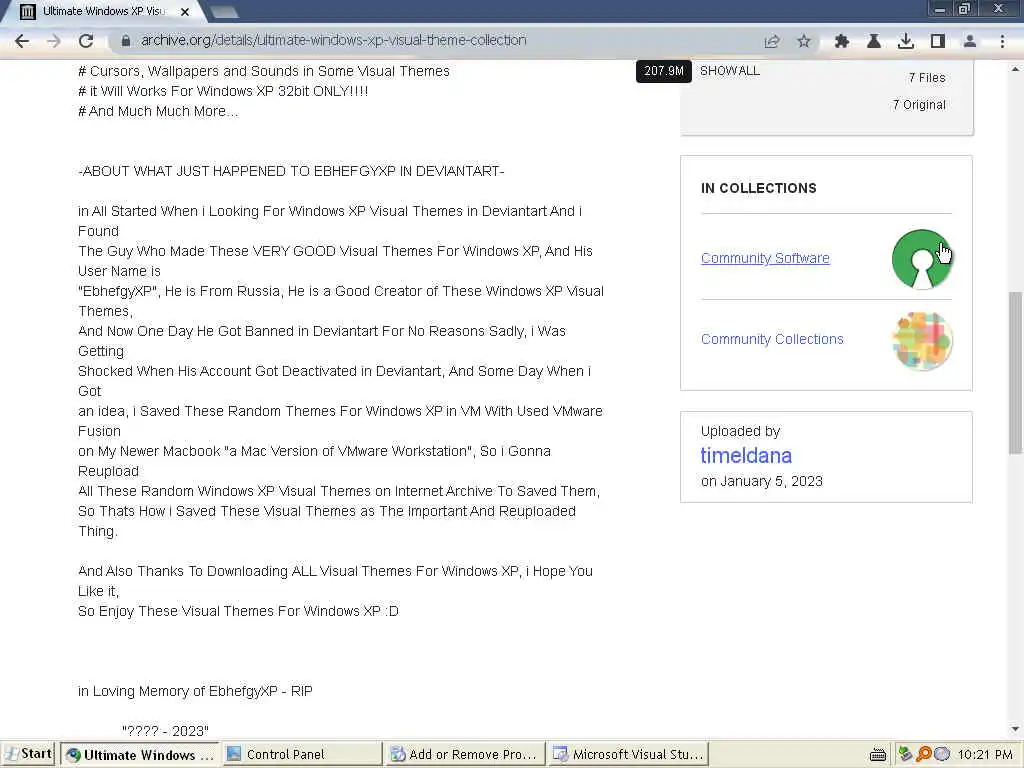Viewport: 1024px width, 768px height.
Task: Bookmark page with the star icon
Action: pos(804,41)
